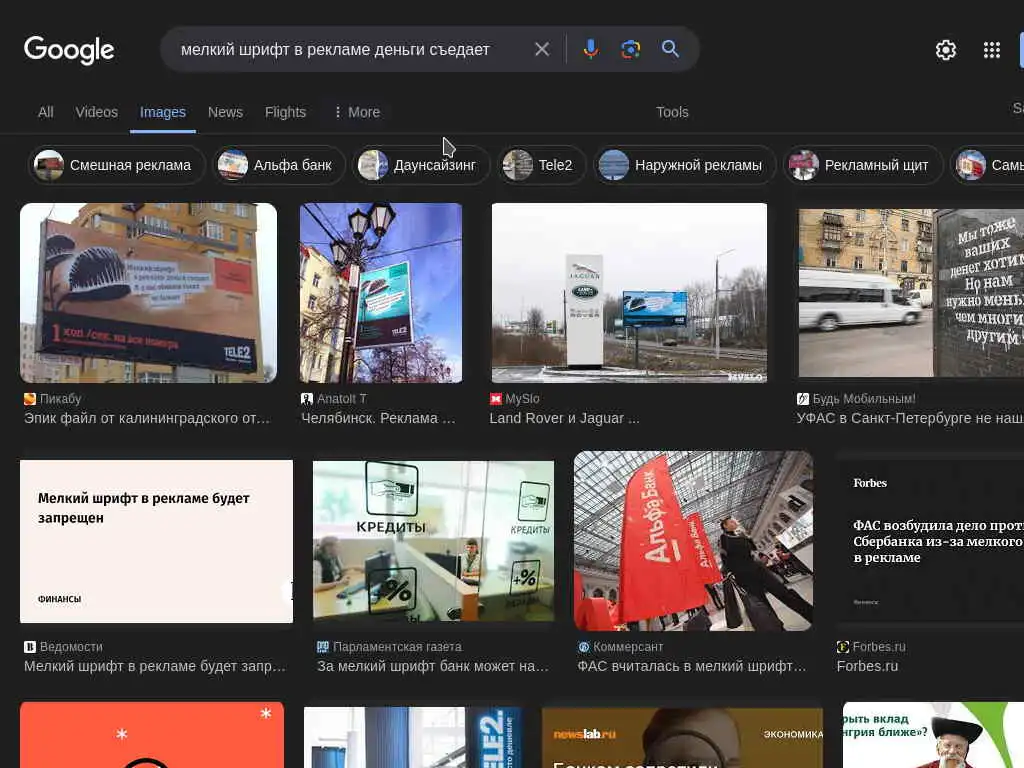Image resolution: width=1024 pixels, height=768 pixels.
Task: Click the Пикабу favicon icon
Action: tap(30, 398)
